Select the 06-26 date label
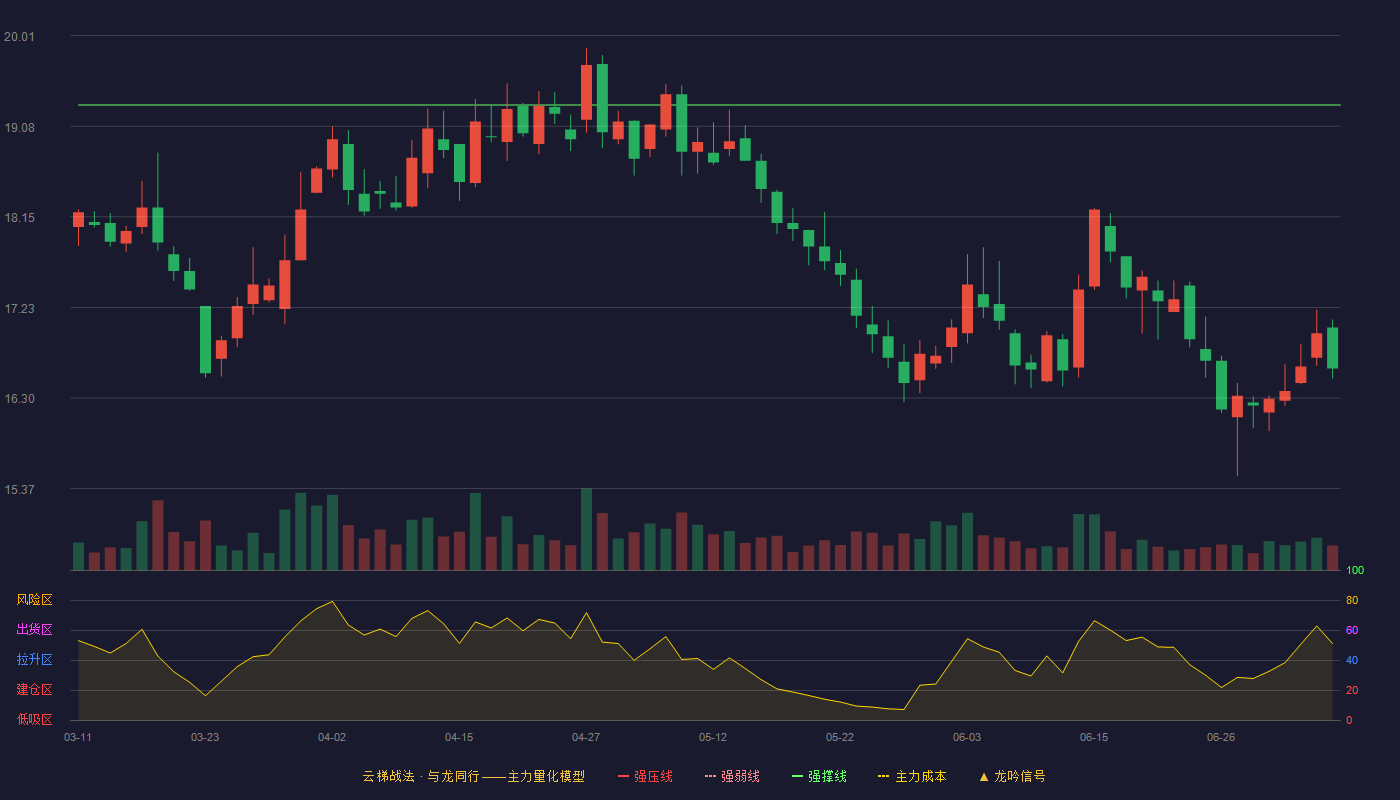Screen dimensions: 1400x800 tap(1221, 737)
